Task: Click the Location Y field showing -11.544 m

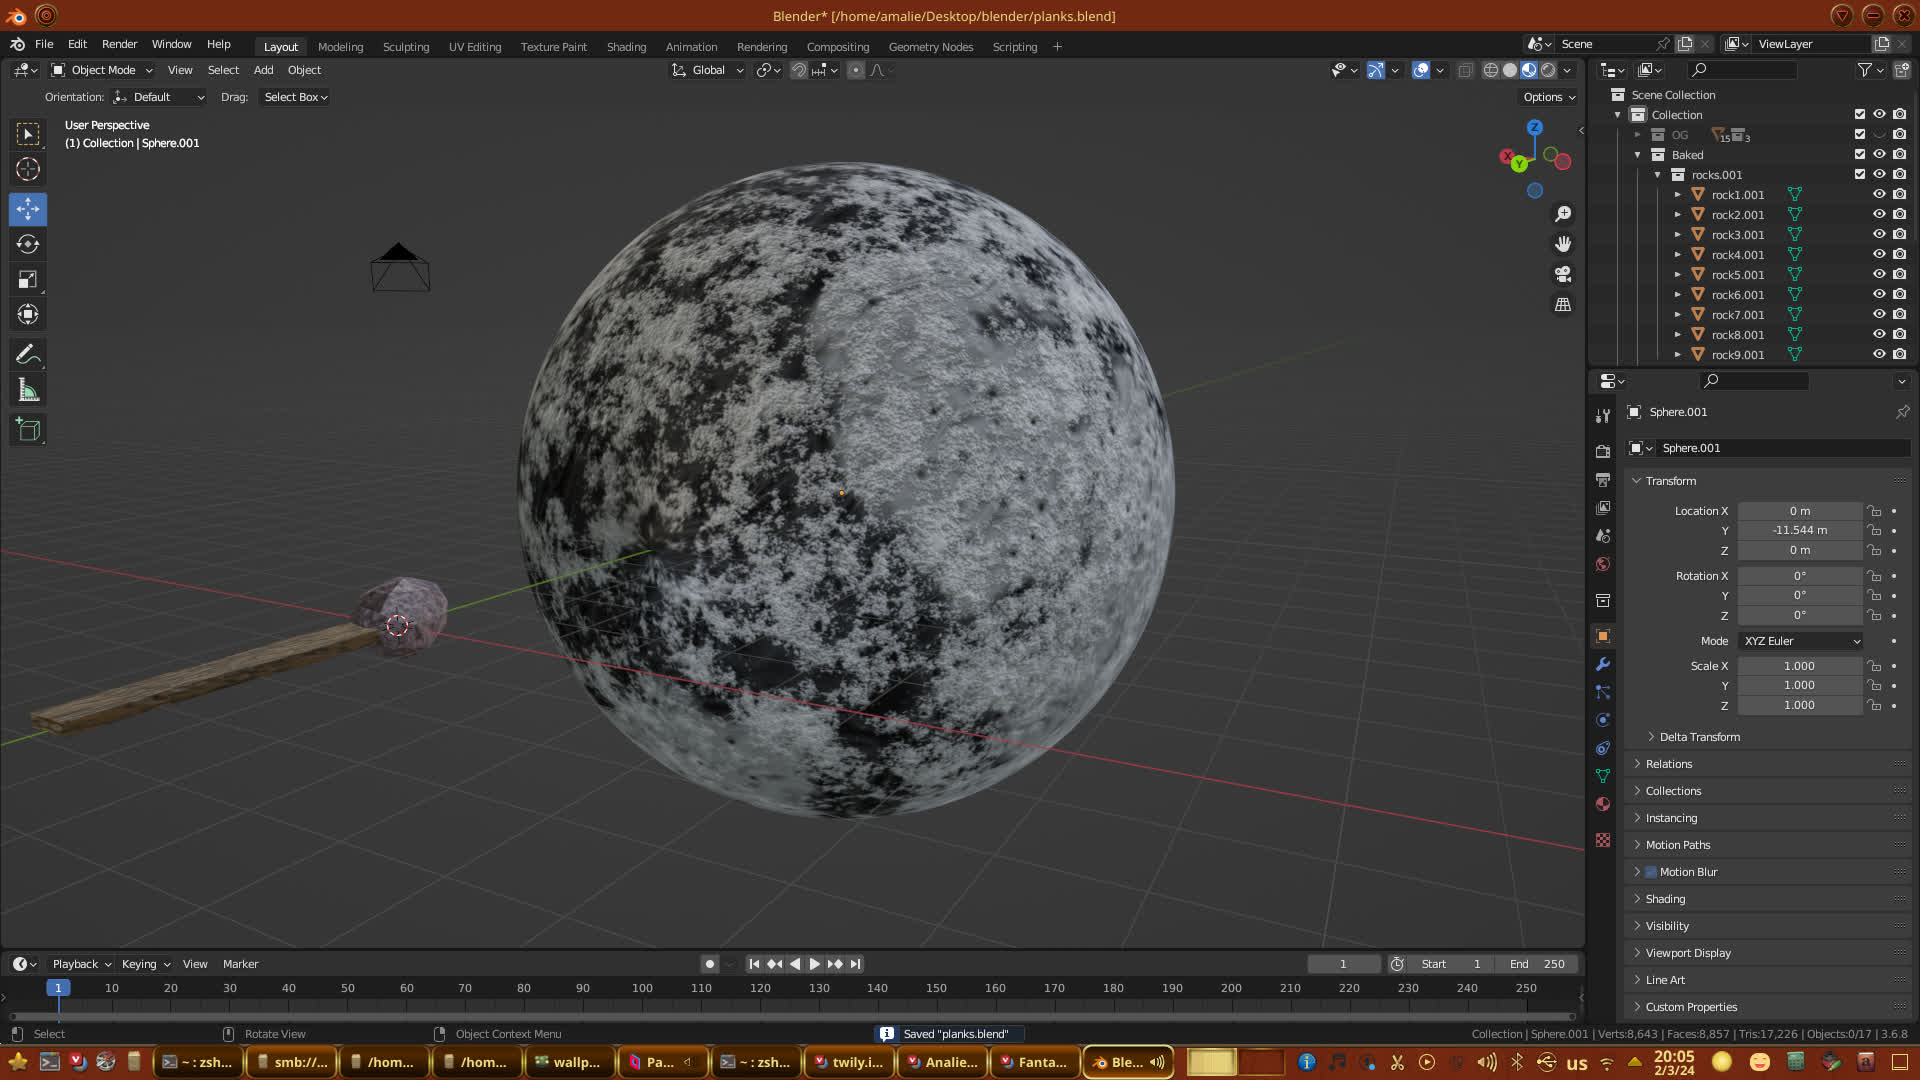Action: (x=1799, y=530)
